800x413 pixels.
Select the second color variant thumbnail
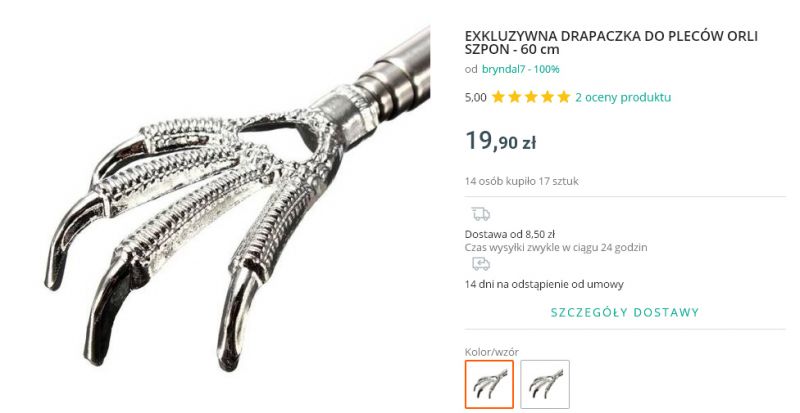(x=545, y=384)
